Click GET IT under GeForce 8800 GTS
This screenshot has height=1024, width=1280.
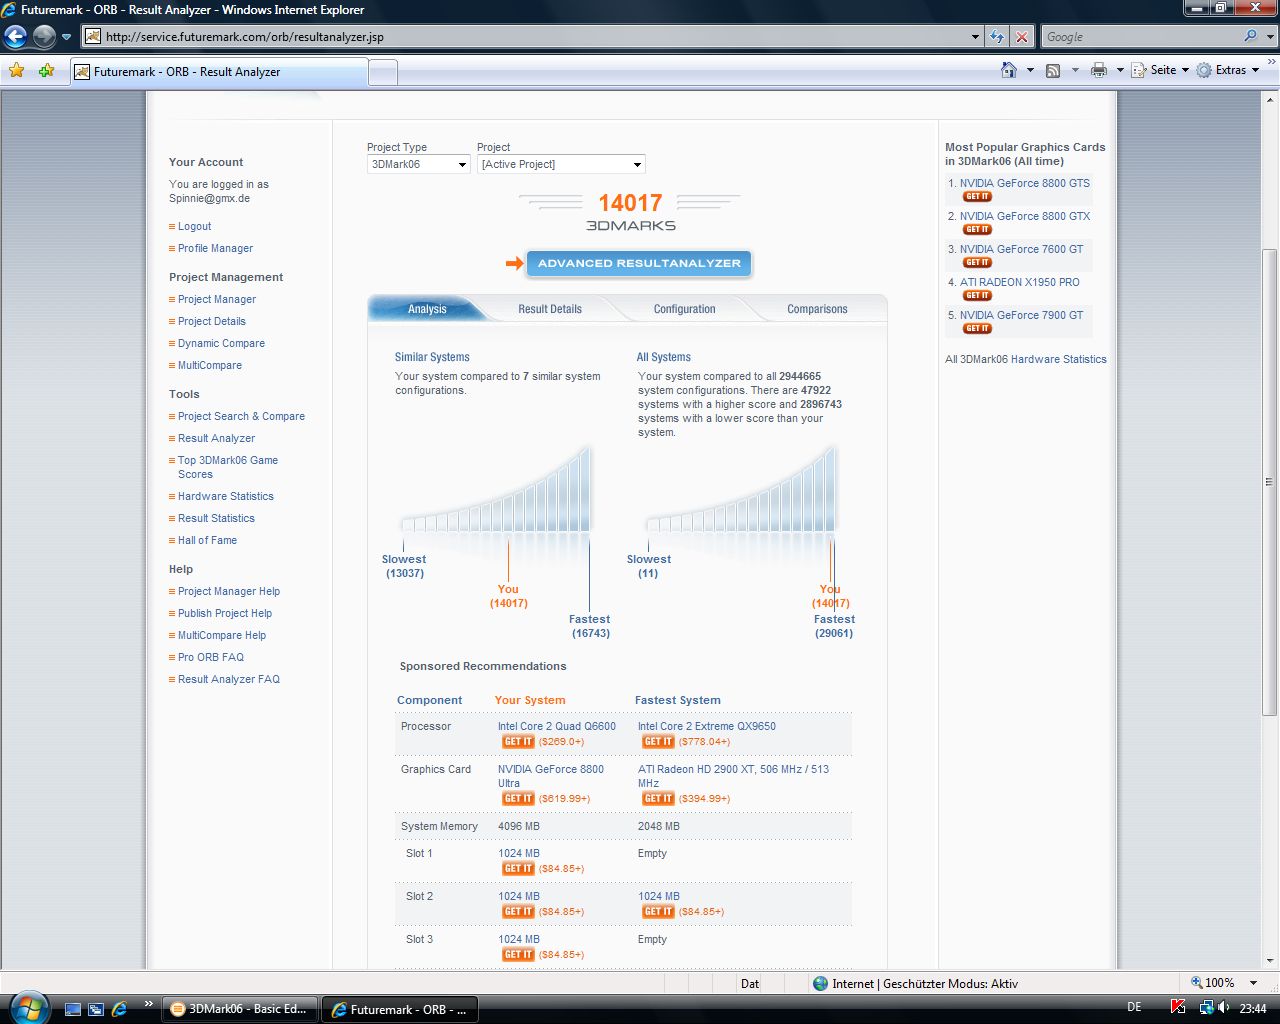(x=977, y=197)
